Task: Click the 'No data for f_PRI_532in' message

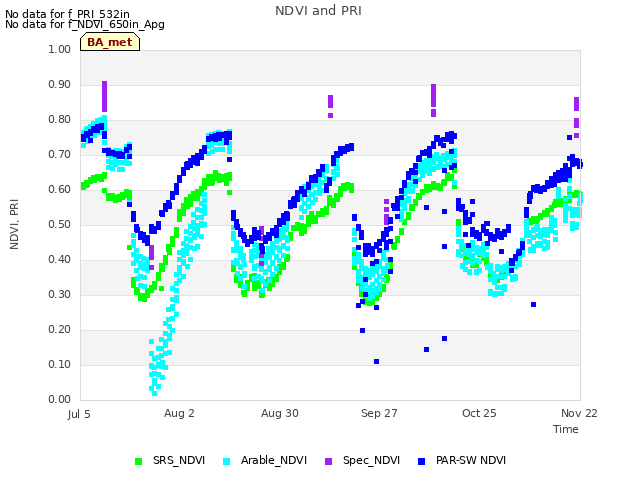Action: click(x=67, y=14)
